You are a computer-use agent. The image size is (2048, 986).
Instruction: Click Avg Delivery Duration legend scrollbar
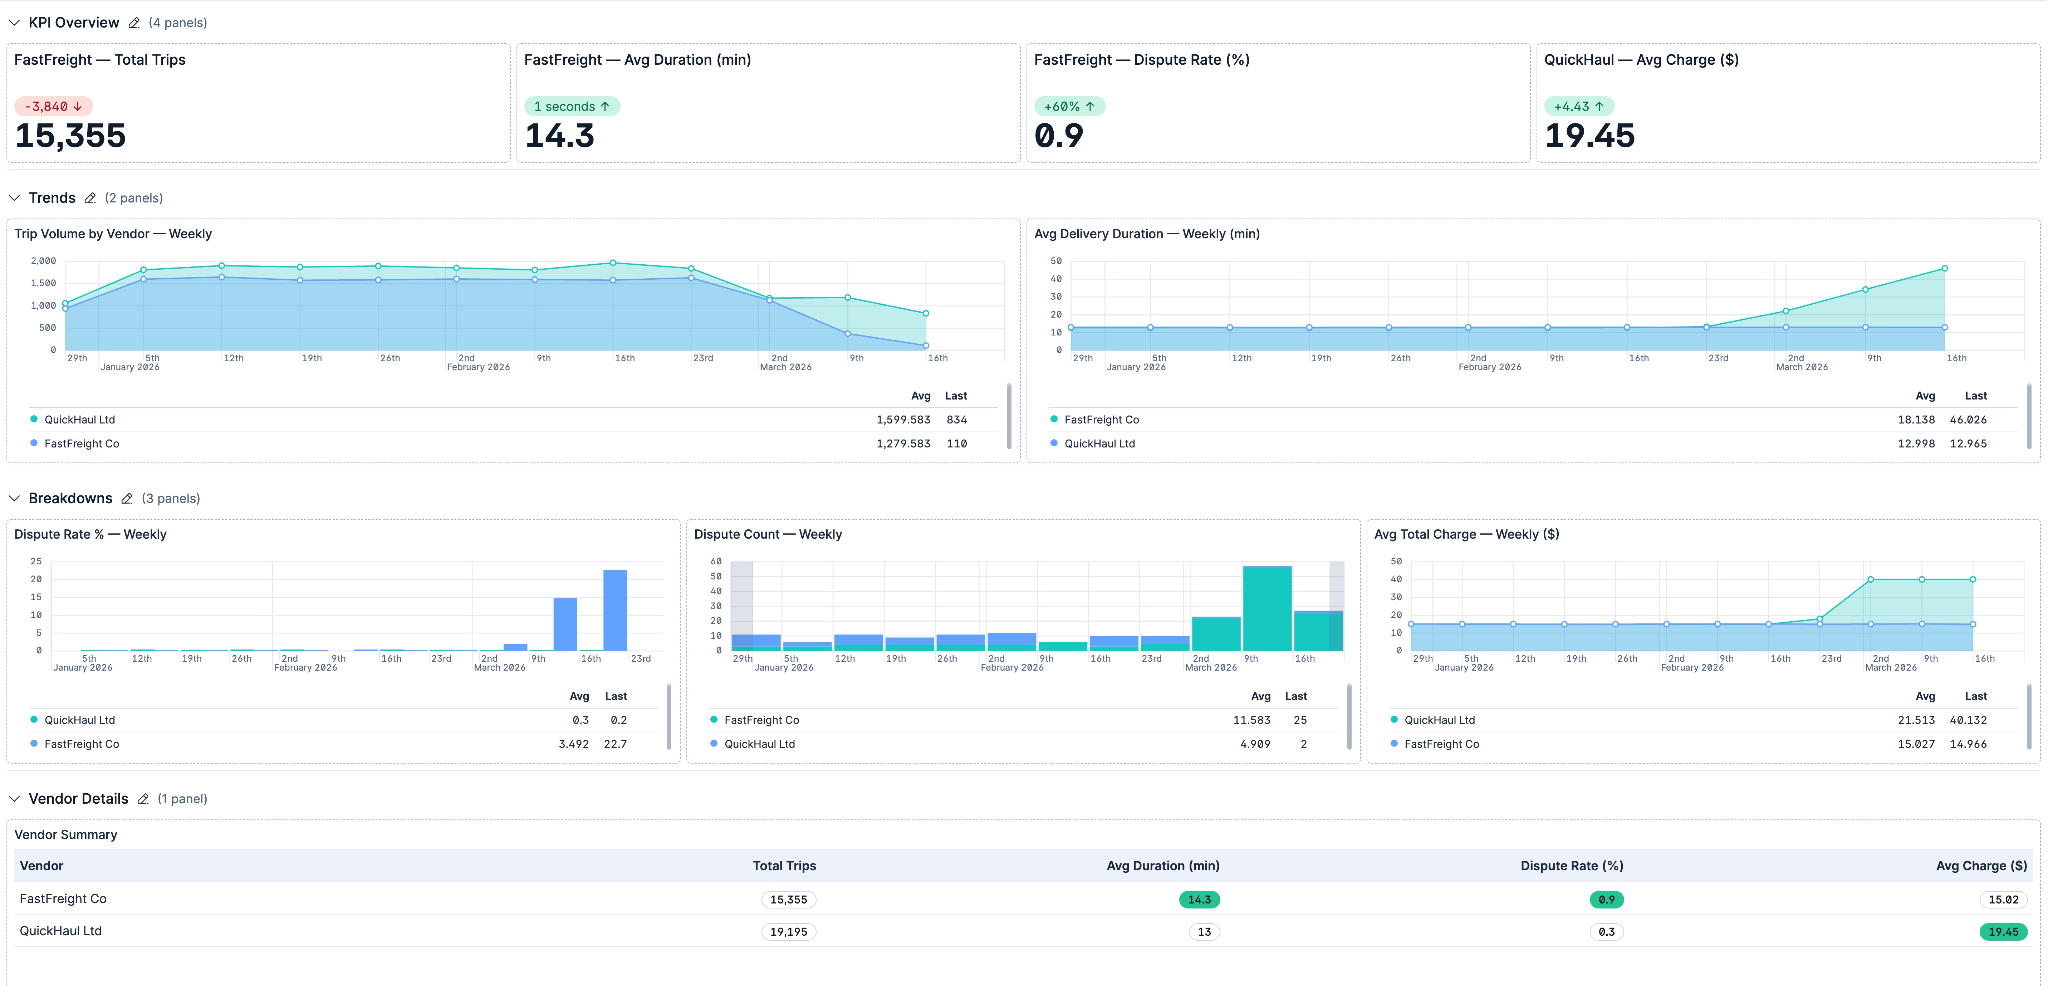click(2029, 417)
